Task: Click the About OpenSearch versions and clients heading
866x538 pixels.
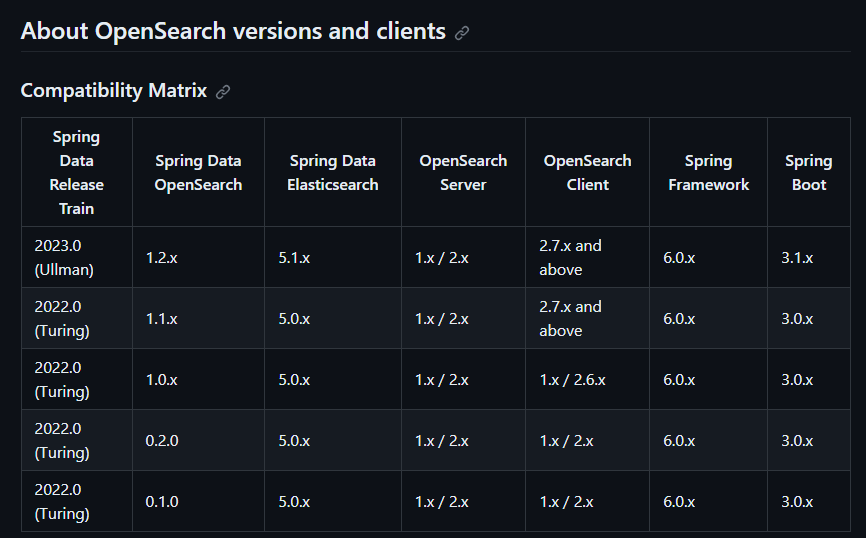Action: (233, 31)
